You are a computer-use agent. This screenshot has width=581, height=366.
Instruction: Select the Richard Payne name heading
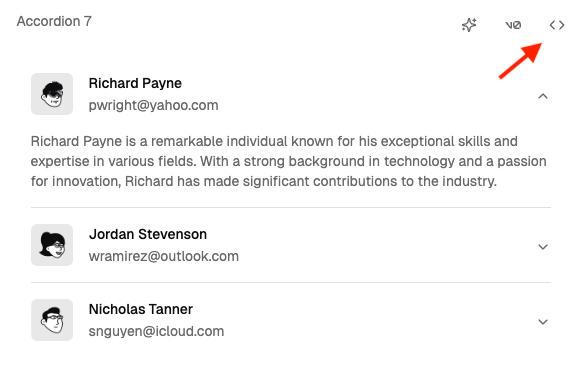click(x=135, y=83)
